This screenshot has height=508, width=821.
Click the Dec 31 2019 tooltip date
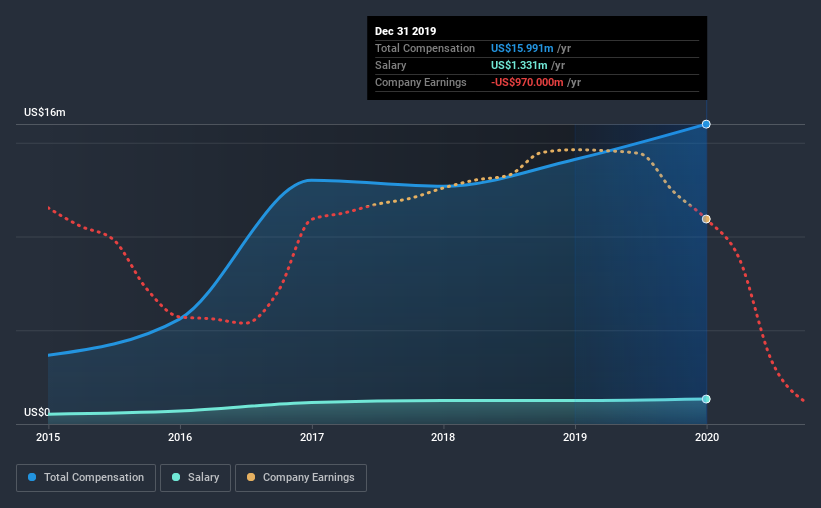click(405, 31)
